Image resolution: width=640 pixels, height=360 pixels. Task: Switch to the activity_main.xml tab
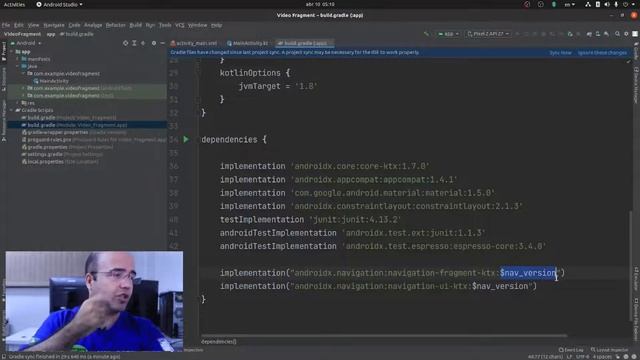click(x=195, y=43)
